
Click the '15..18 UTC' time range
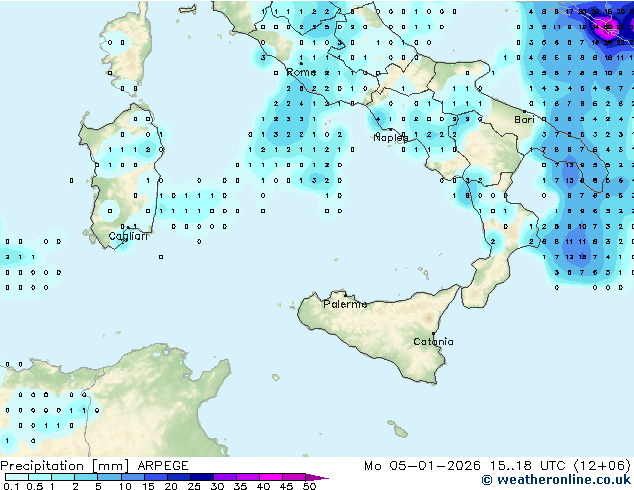(528, 466)
